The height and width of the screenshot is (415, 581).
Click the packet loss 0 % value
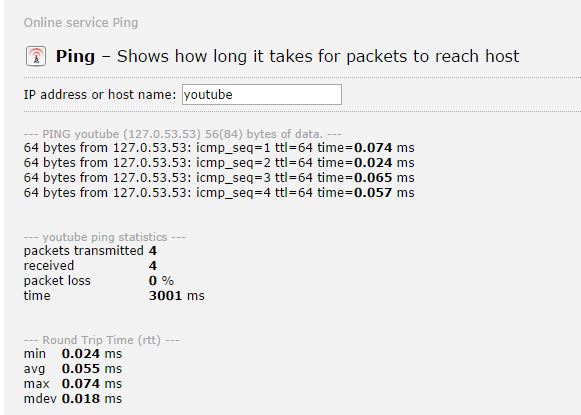(x=161, y=280)
